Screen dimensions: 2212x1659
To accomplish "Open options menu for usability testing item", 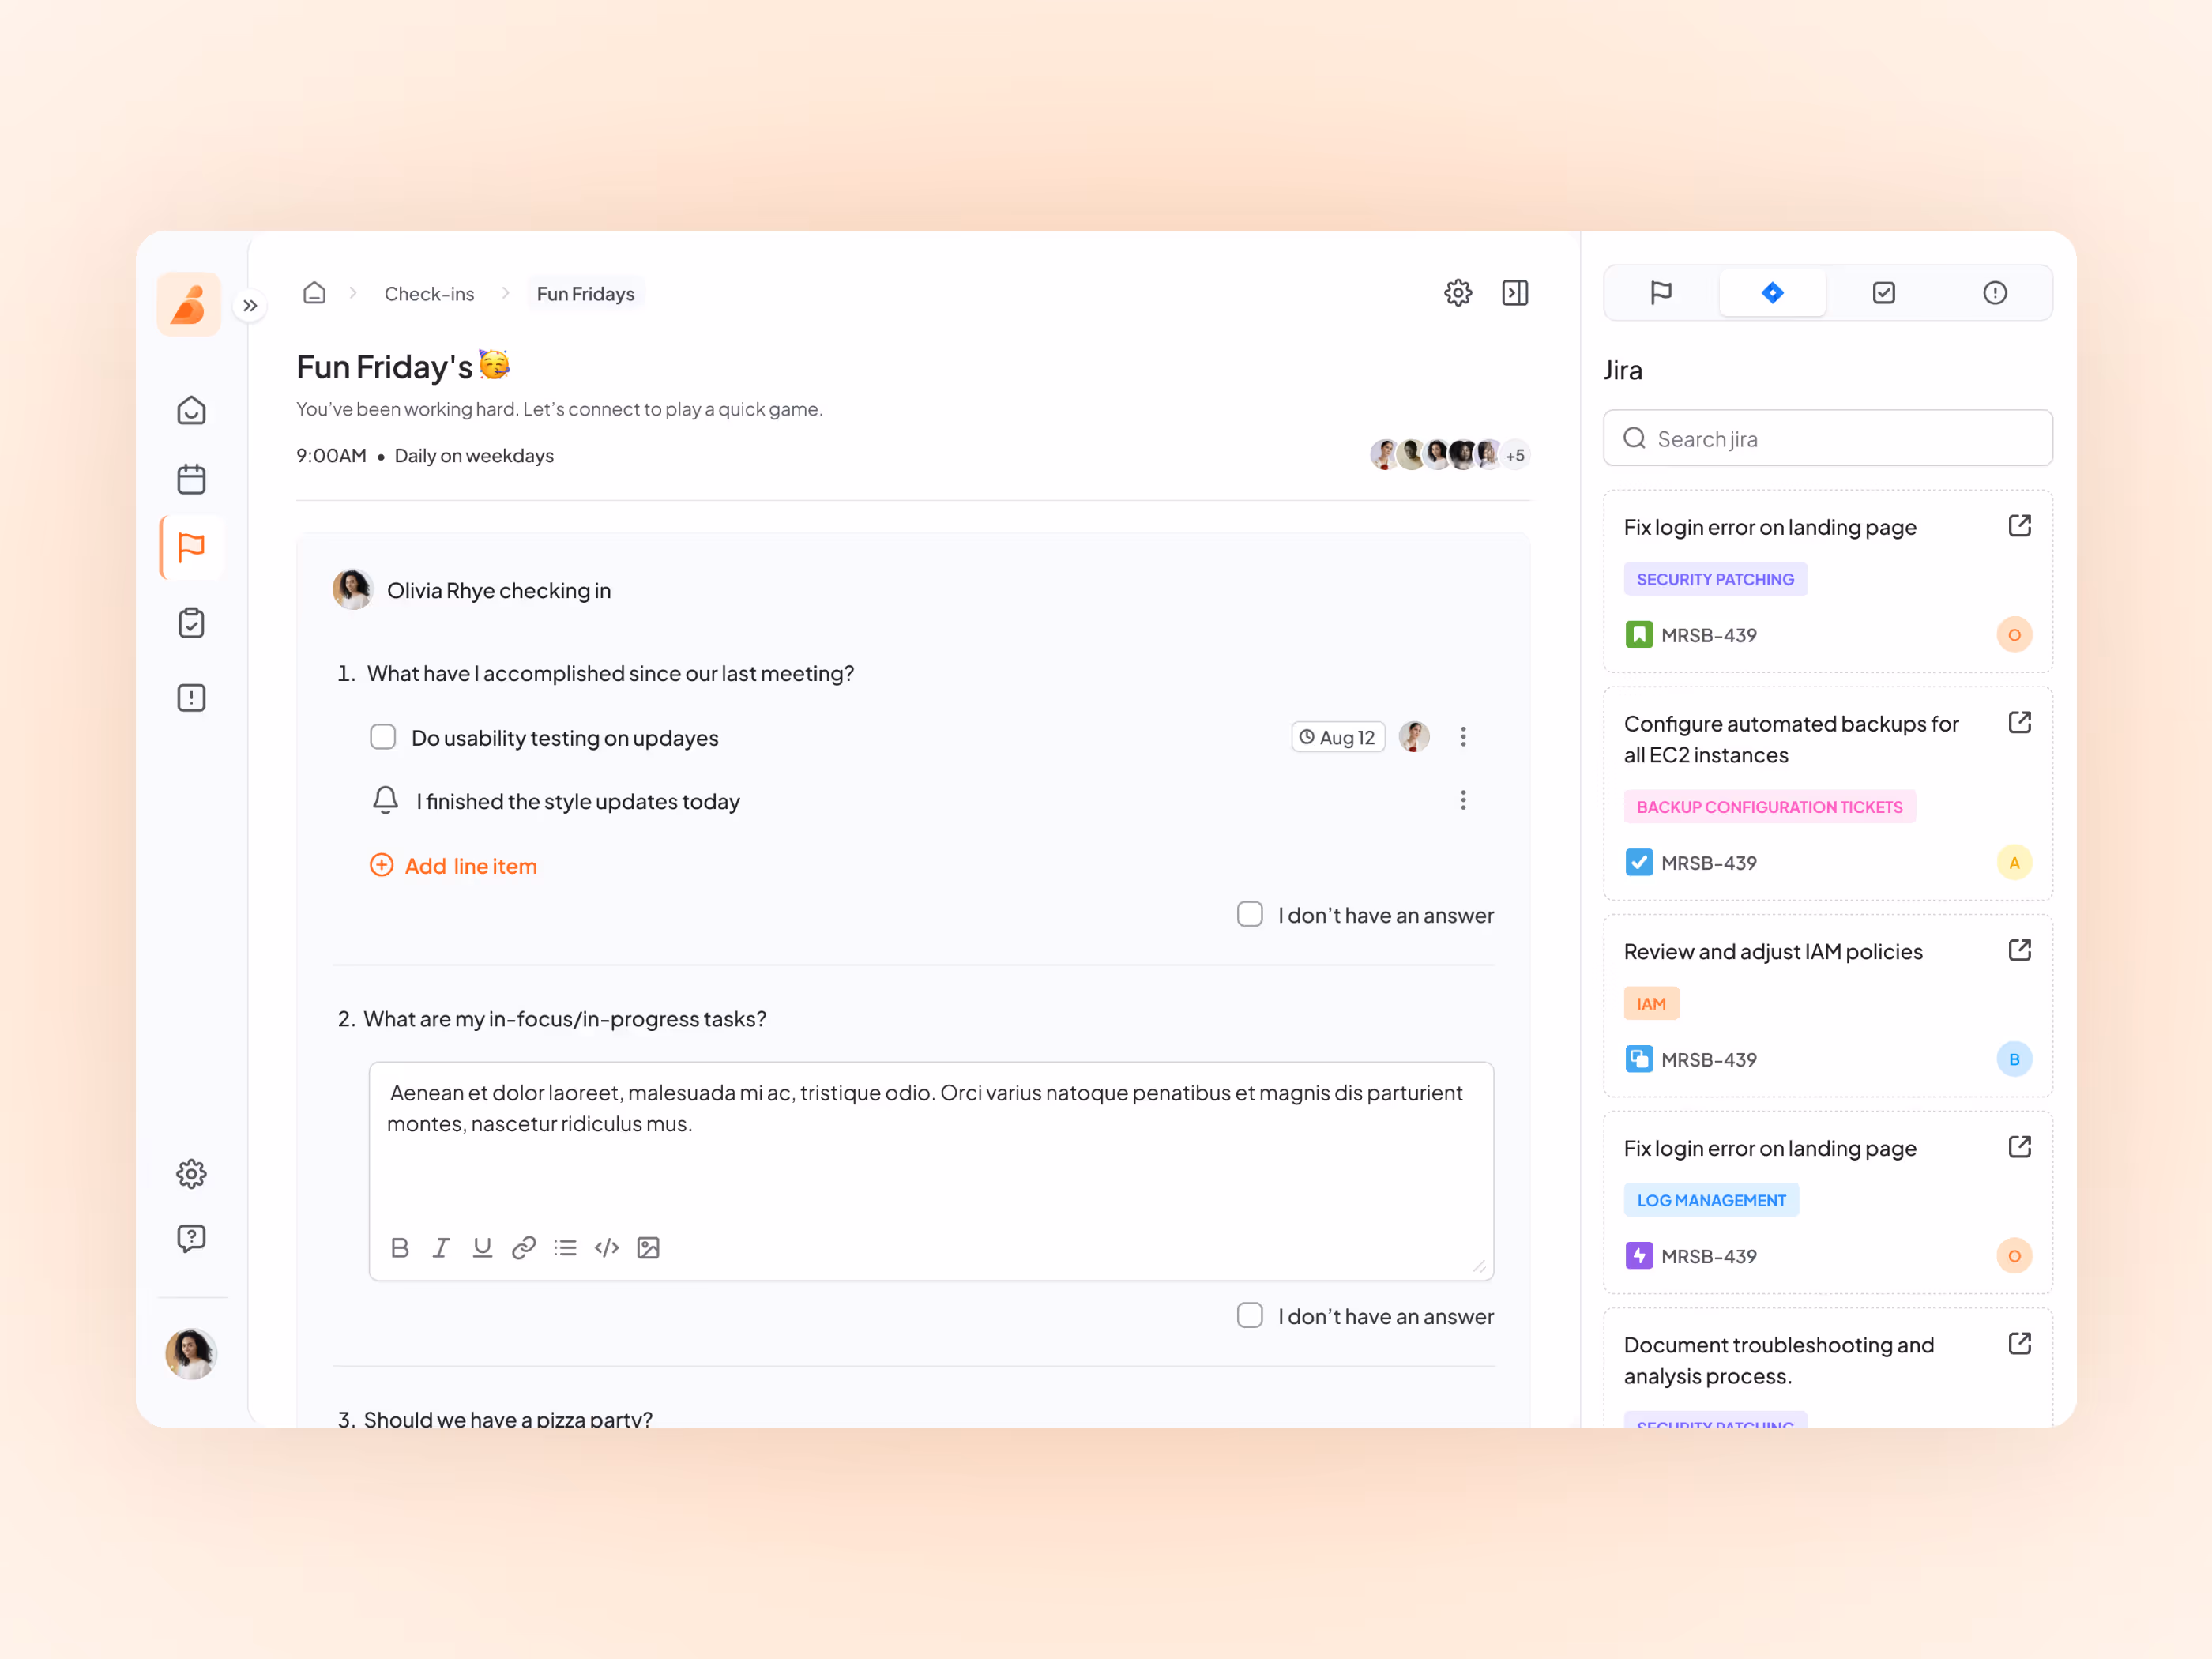I will click(1463, 737).
